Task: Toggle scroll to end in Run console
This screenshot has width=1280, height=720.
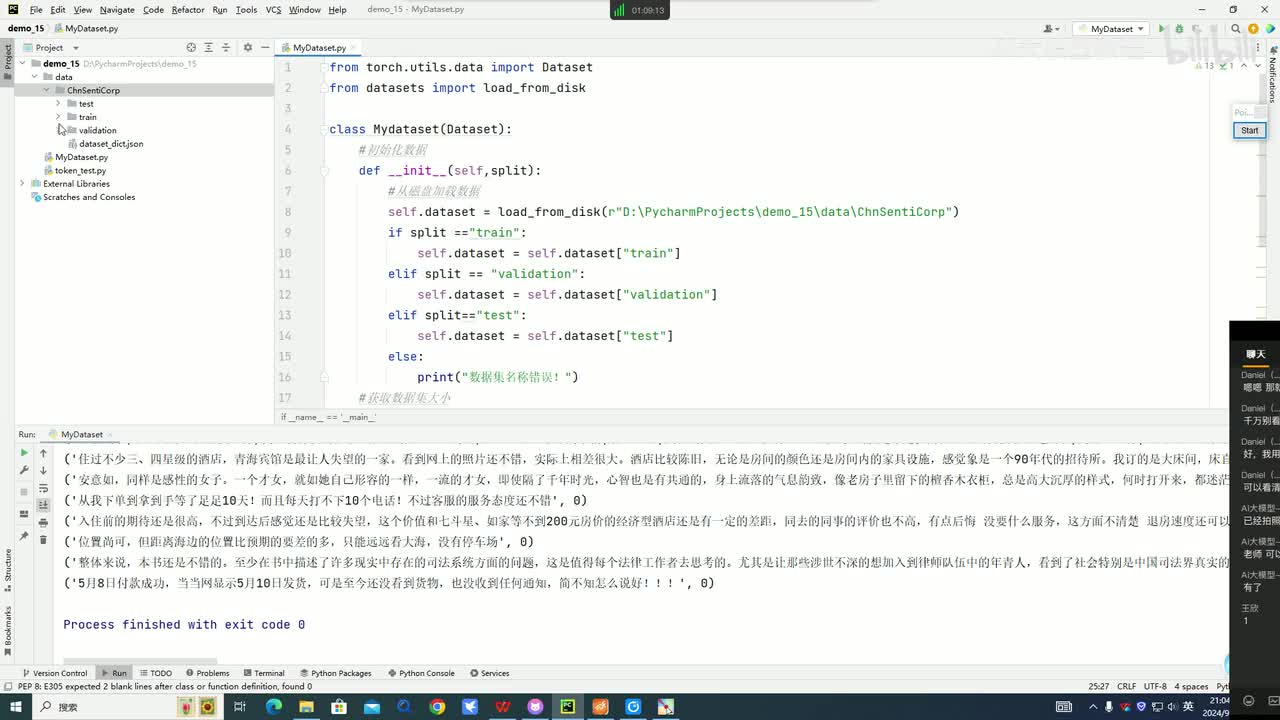Action: (x=43, y=505)
